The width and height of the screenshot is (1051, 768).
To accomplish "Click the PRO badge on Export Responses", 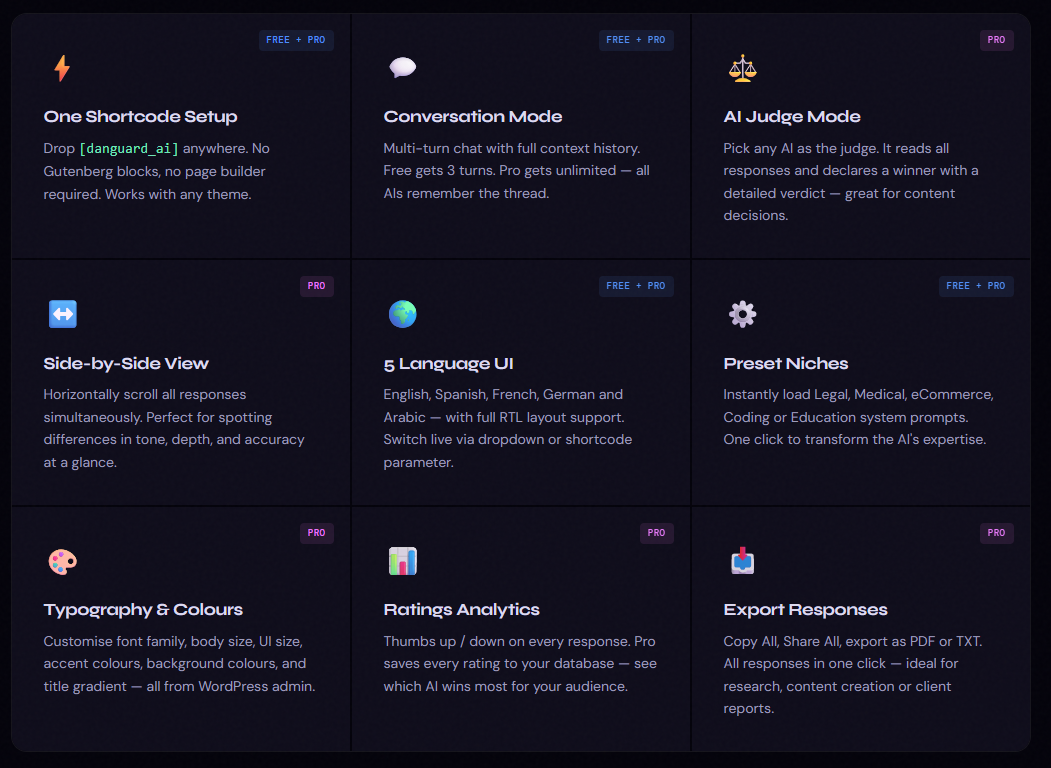I will (x=996, y=533).
